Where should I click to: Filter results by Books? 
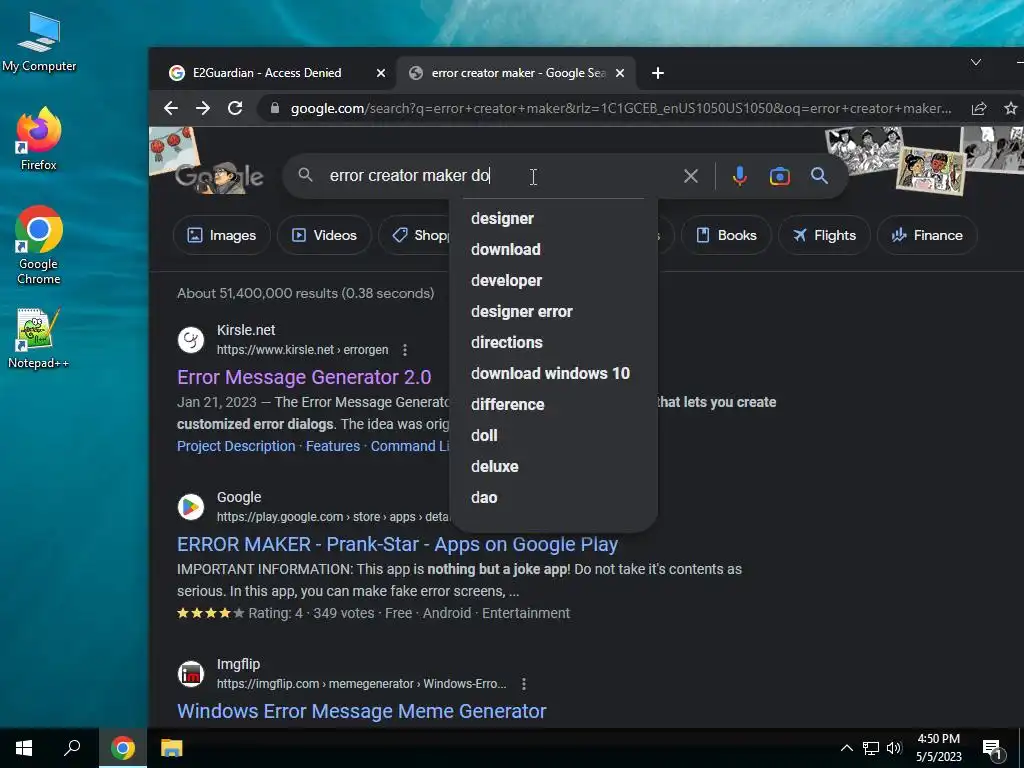[x=726, y=235]
